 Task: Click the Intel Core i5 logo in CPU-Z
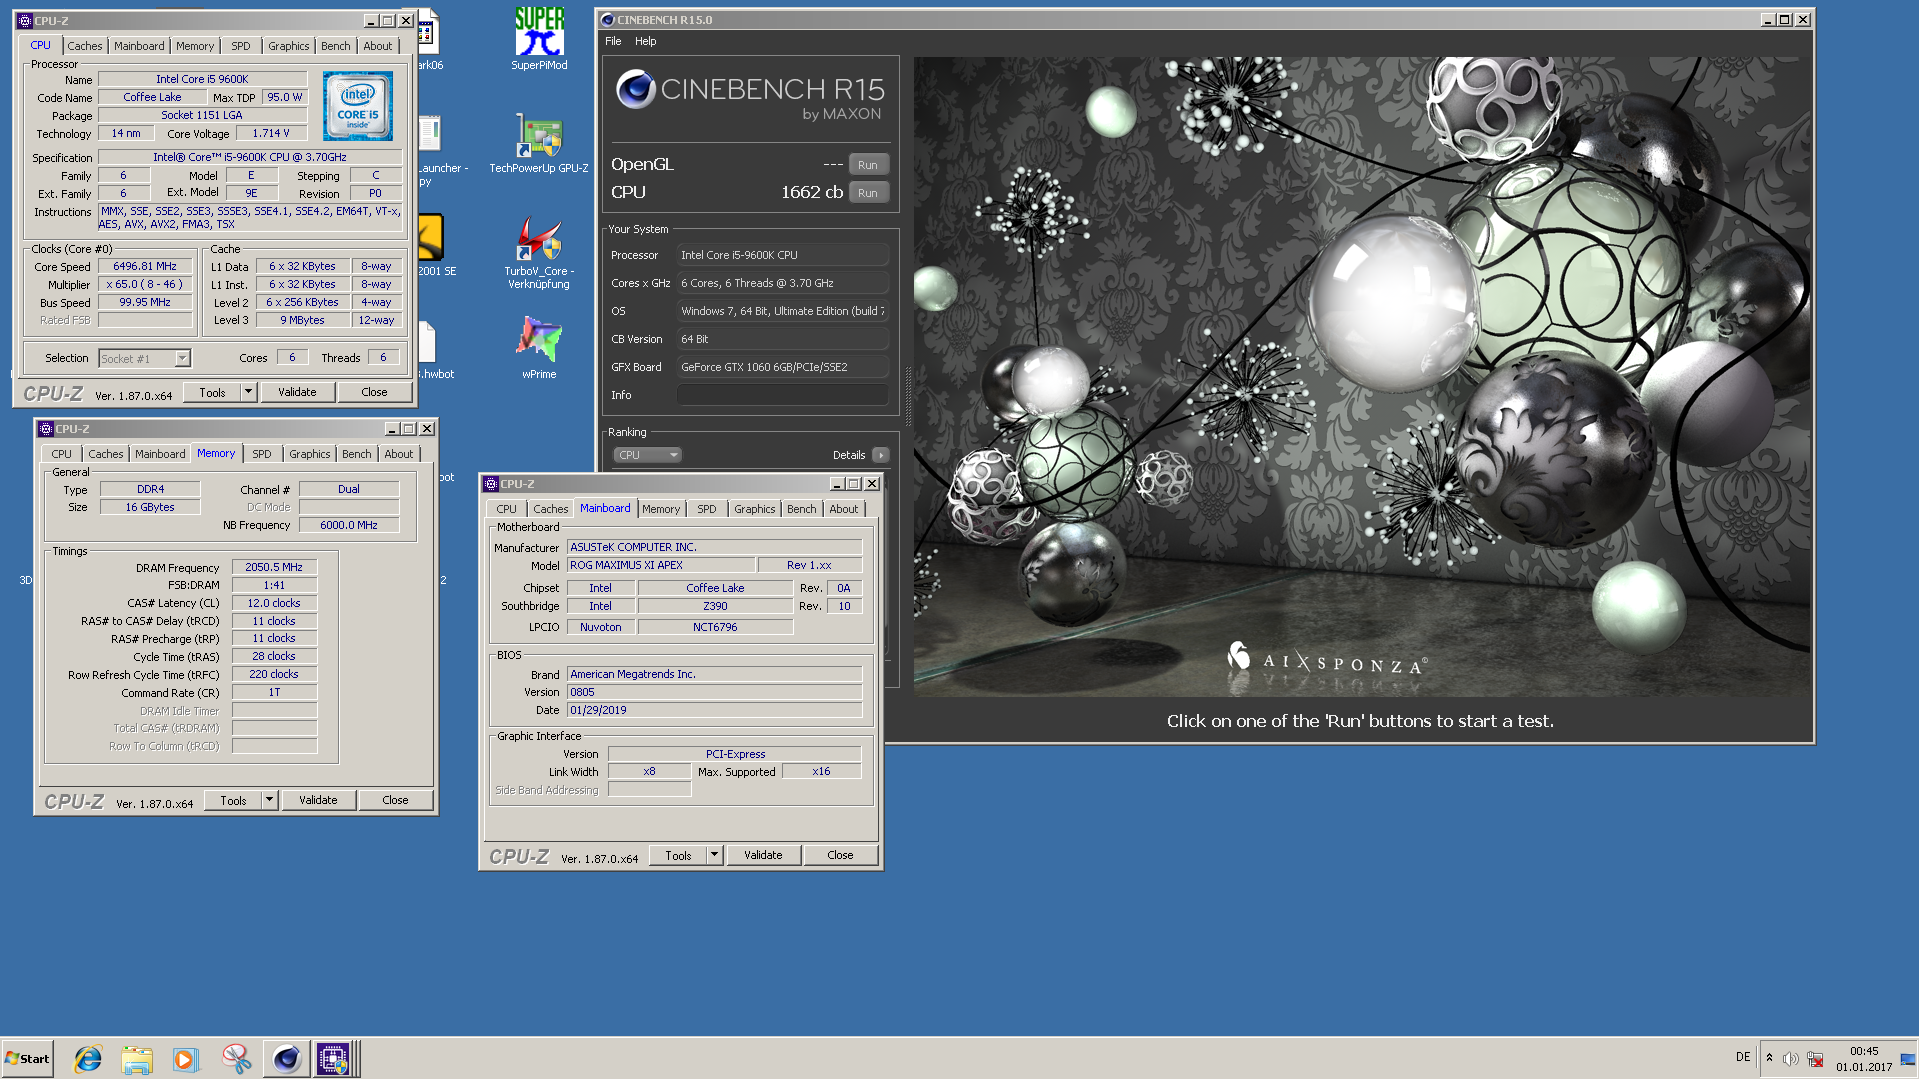[x=358, y=106]
